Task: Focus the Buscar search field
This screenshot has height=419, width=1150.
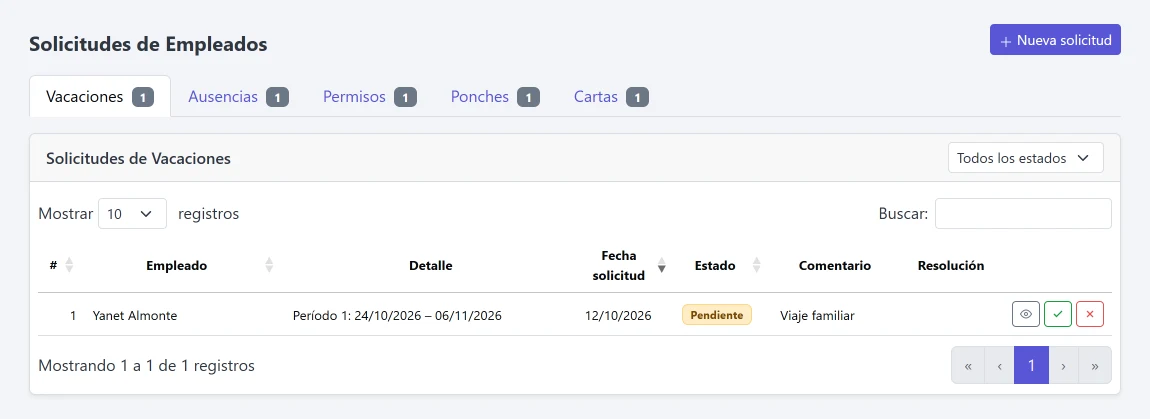Action: (1023, 214)
